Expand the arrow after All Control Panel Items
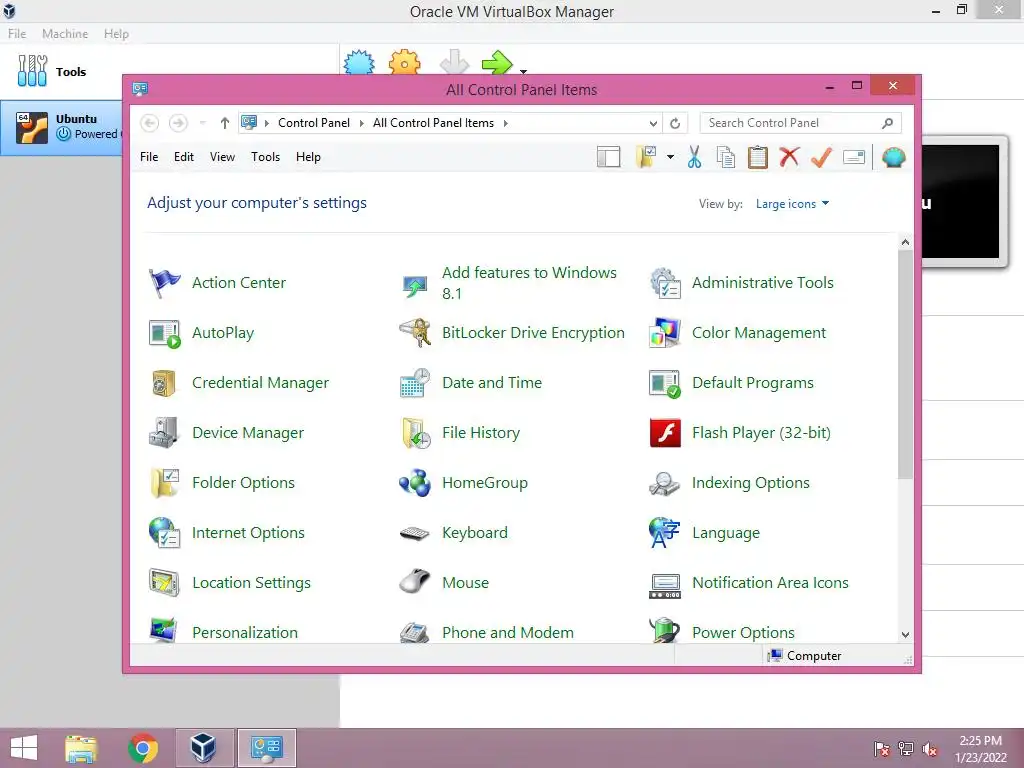Viewport: 1024px width, 768px height. [505, 123]
